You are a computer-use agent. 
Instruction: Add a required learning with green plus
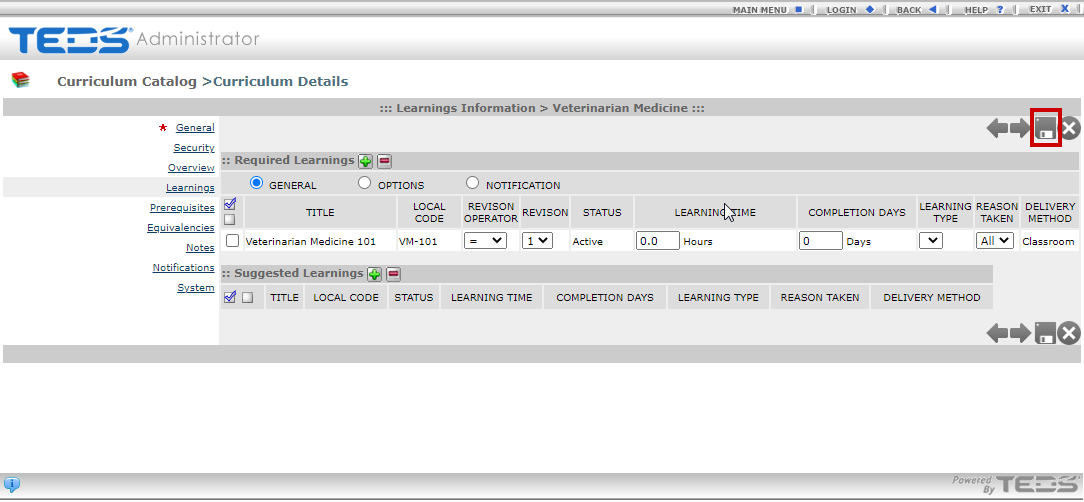coord(366,161)
